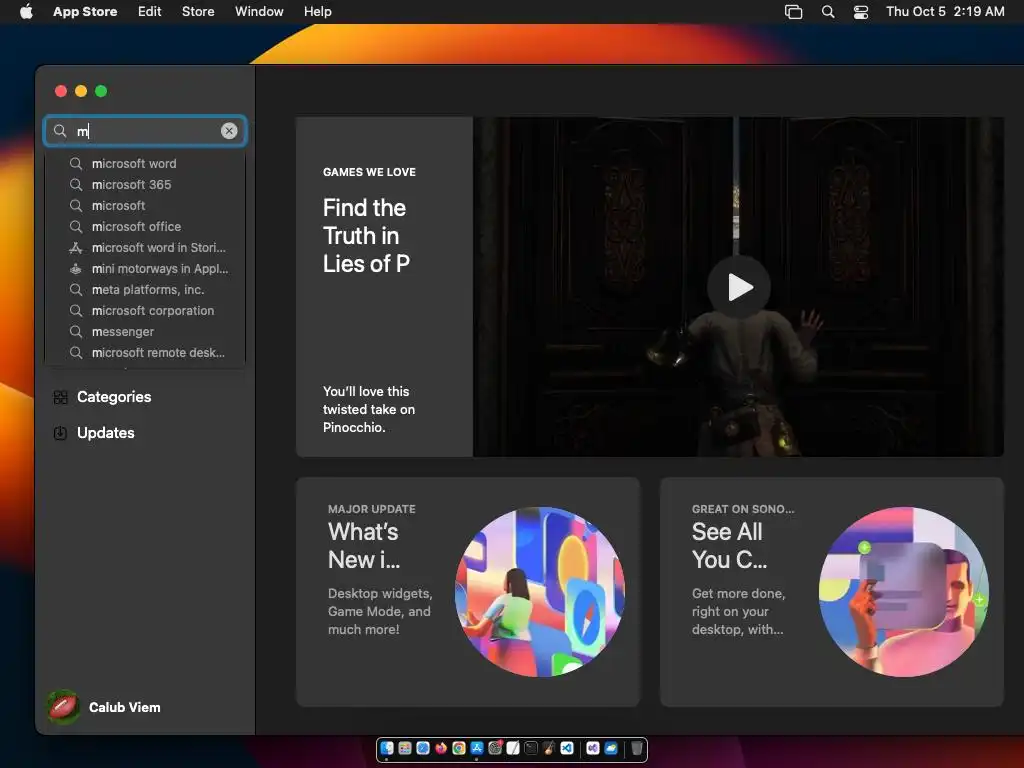1024x768 pixels.
Task: Open Launchpad from the Dock
Action: (405, 748)
